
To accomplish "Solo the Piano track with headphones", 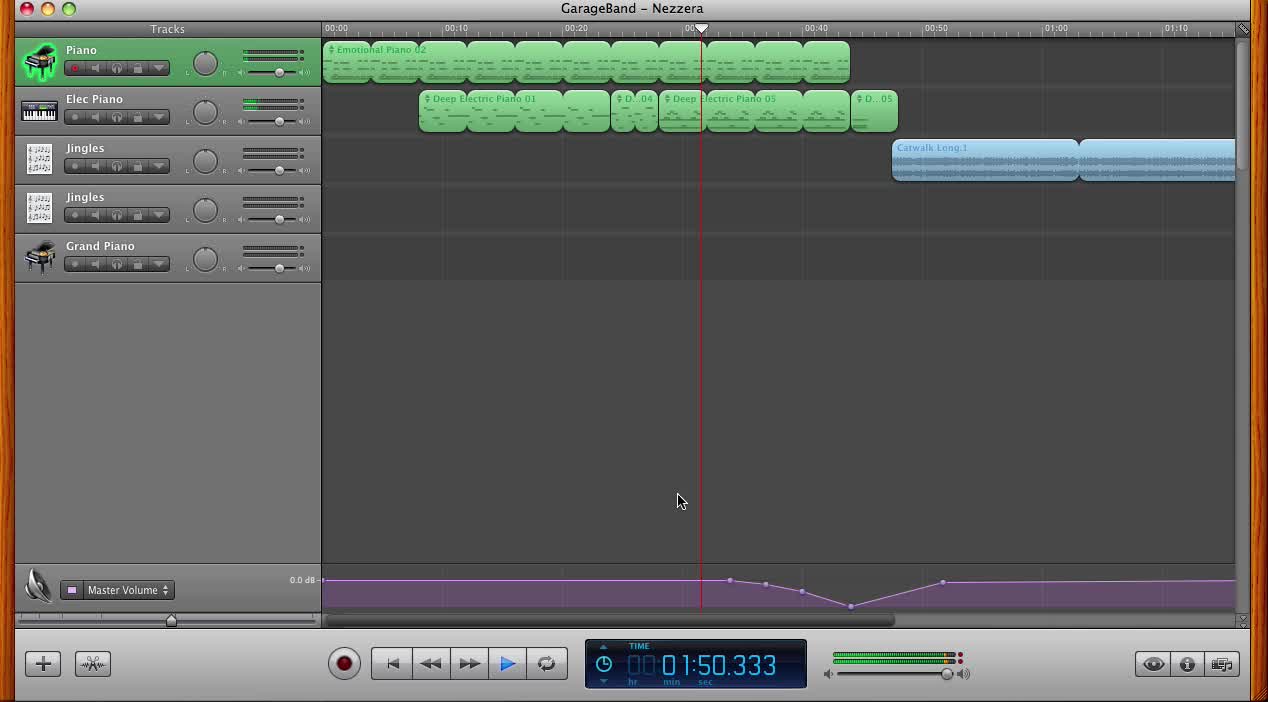I will coord(117,69).
